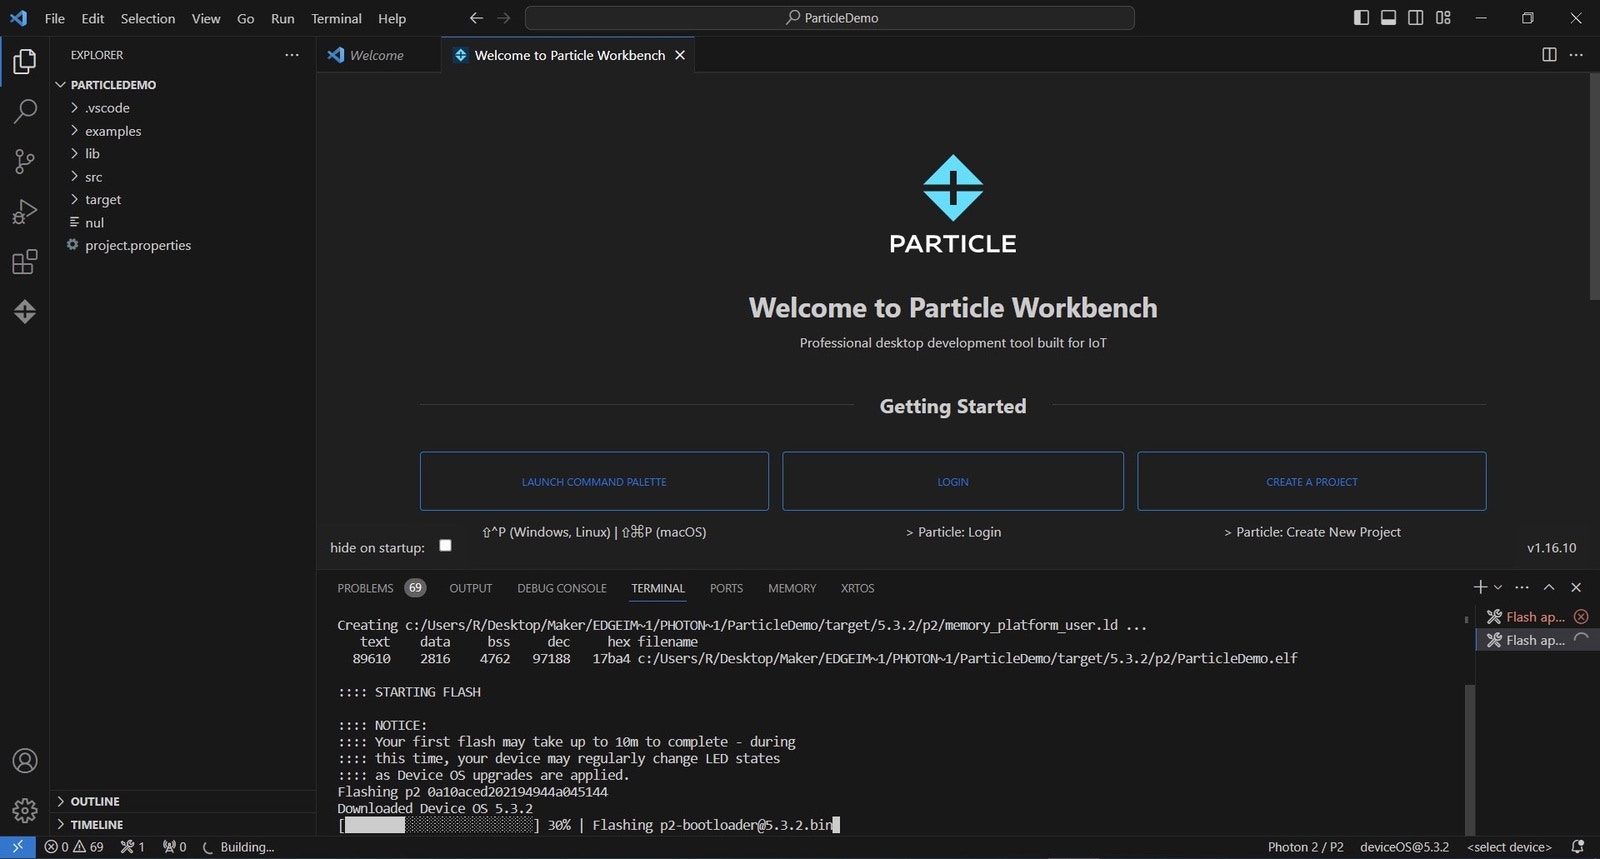This screenshot has height=859, width=1600.
Task: Open the Accounts menu icon
Action: pyautogui.click(x=25, y=761)
